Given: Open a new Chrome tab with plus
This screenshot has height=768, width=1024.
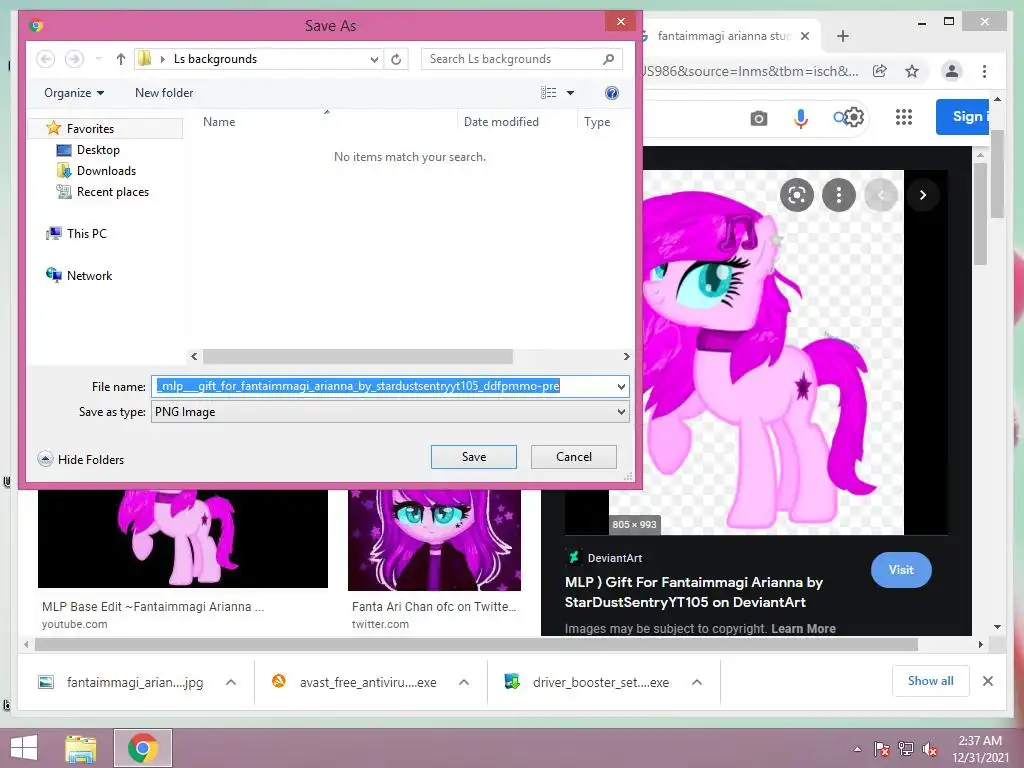Looking at the screenshot, I should coord(843,36).
